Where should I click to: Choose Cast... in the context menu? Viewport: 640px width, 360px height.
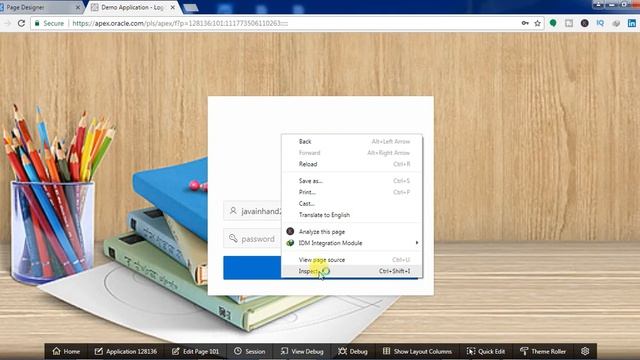351,204
